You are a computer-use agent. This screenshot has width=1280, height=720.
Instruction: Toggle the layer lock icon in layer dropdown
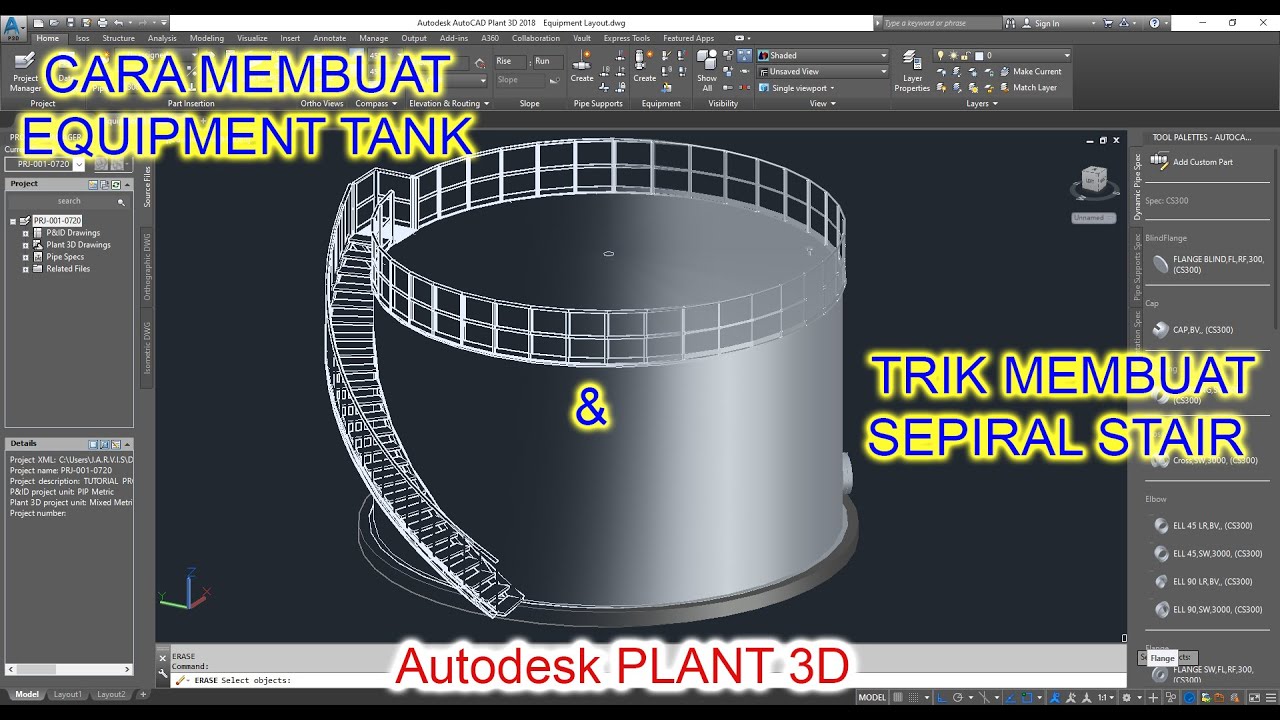(x=966, y=56)
